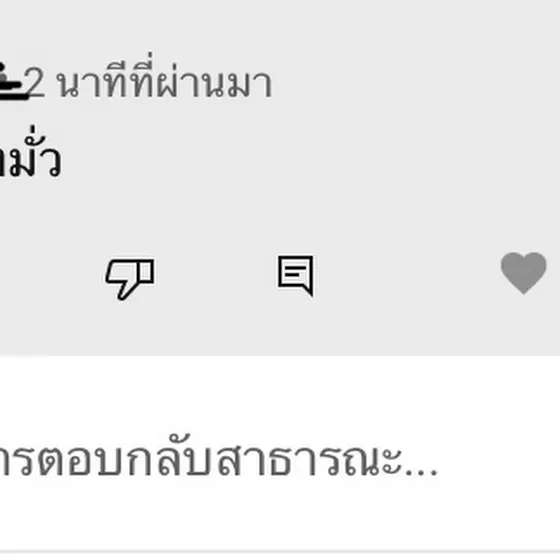Toggle dislike on the มั่ว comment
Screen dimensions: 560x560
(130, 279)
